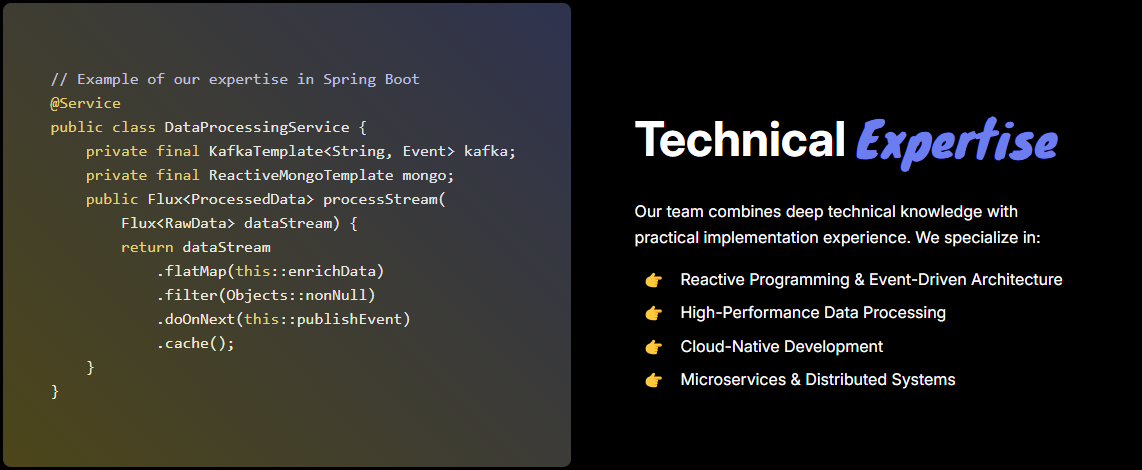Screen dimensions: 1142x470
Task: Click the 'Technical' heading word
Action: (739, 138)
